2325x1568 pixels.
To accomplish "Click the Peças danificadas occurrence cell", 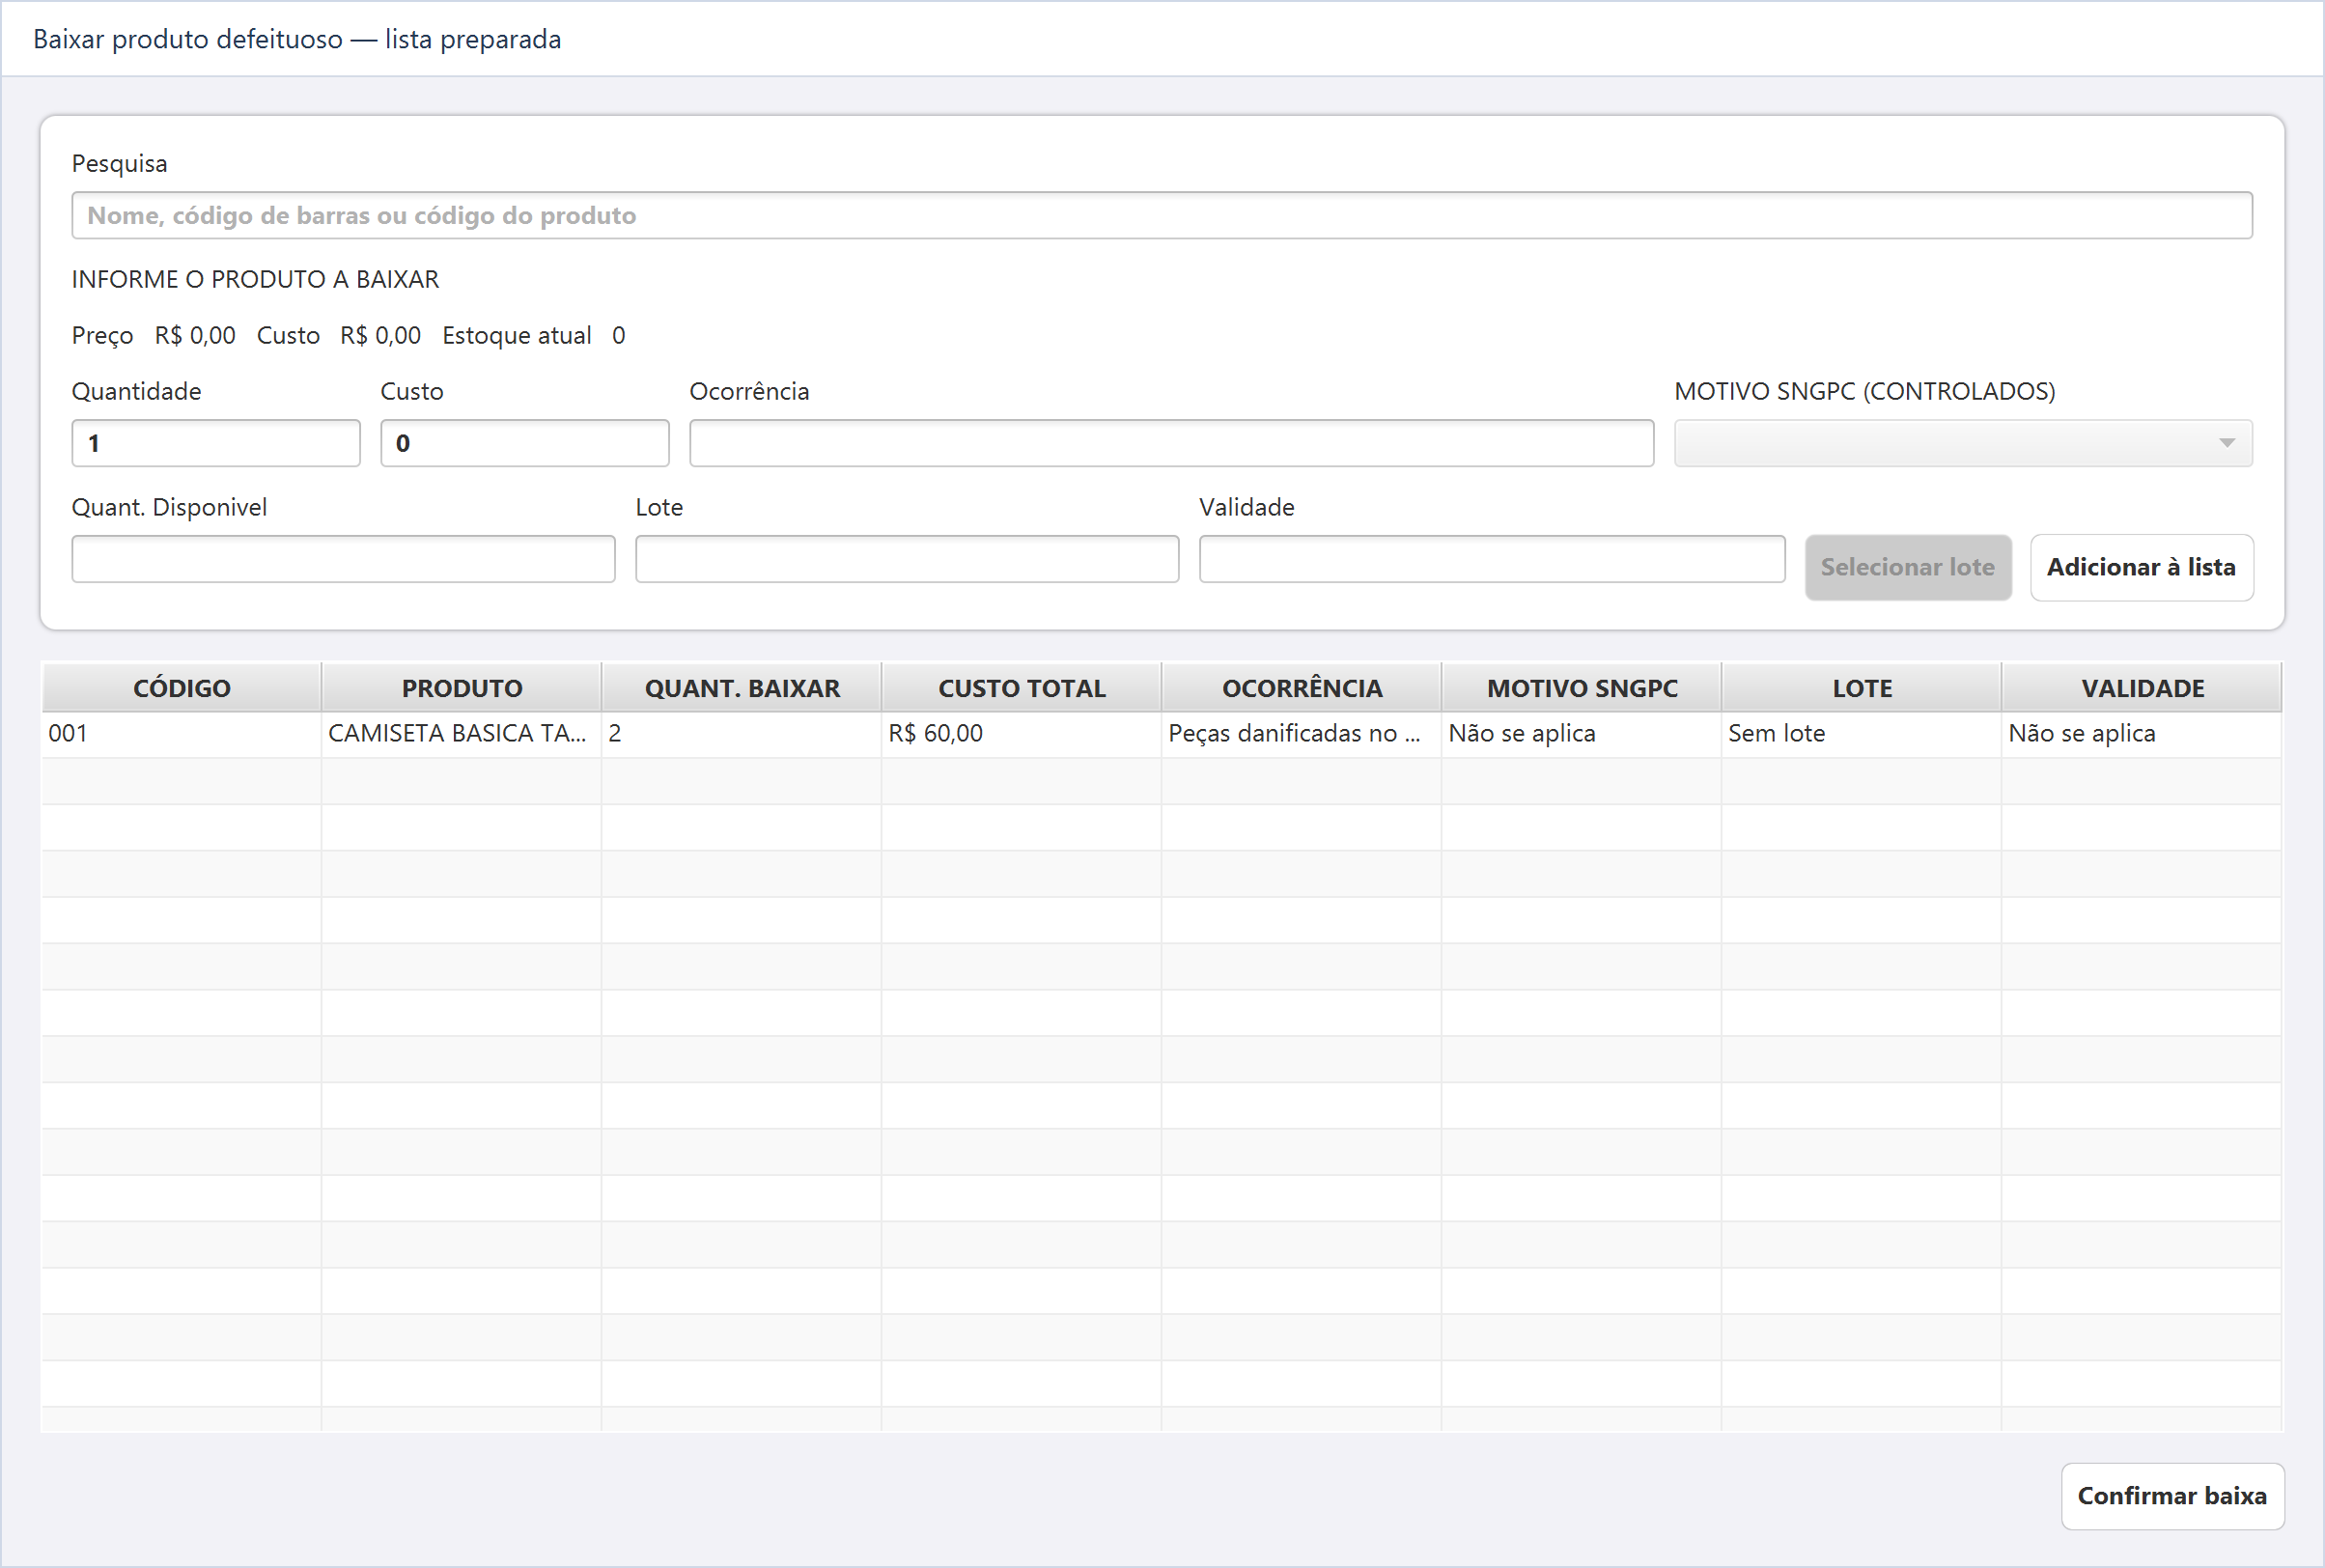I will tap(1301, 734).
